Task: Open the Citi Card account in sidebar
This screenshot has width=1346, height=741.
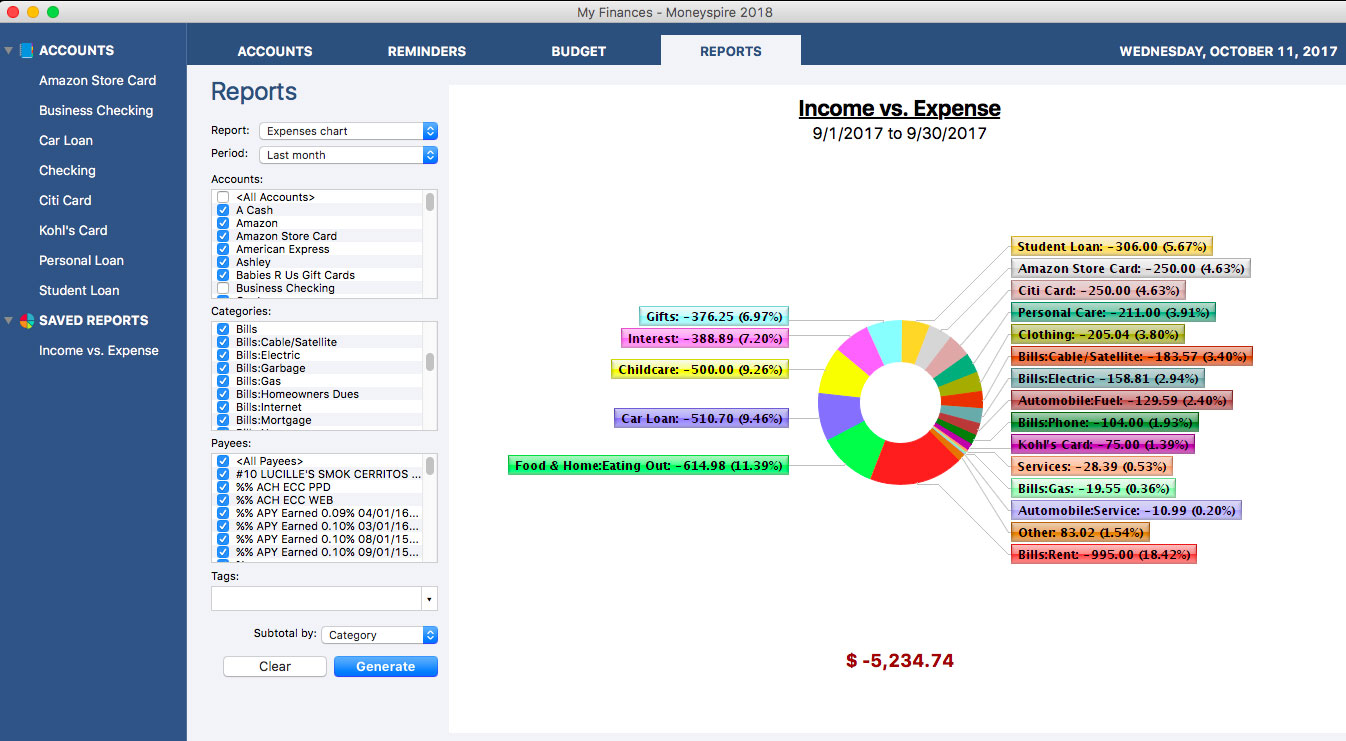Action: (x=65, y=200)
